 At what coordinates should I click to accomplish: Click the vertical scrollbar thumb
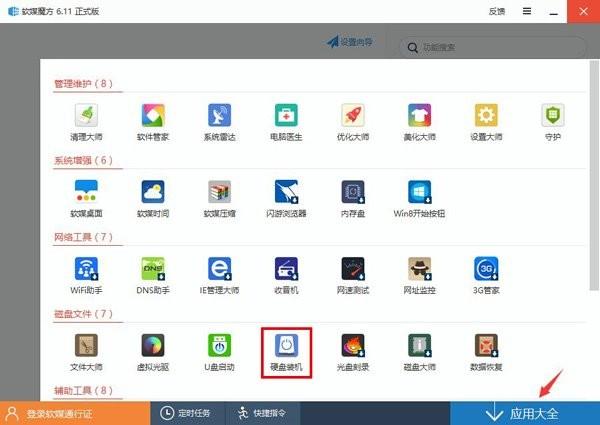[x=594, y=175]
